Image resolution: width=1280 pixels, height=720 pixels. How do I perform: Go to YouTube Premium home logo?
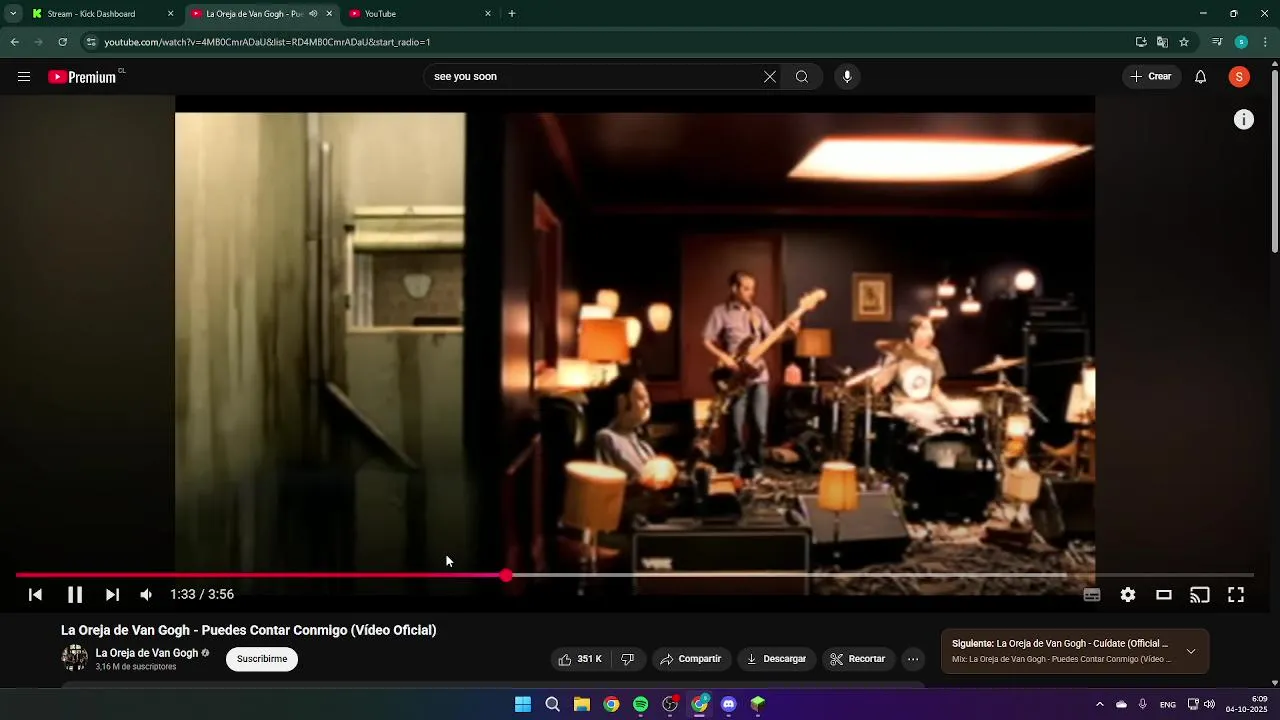84,77
